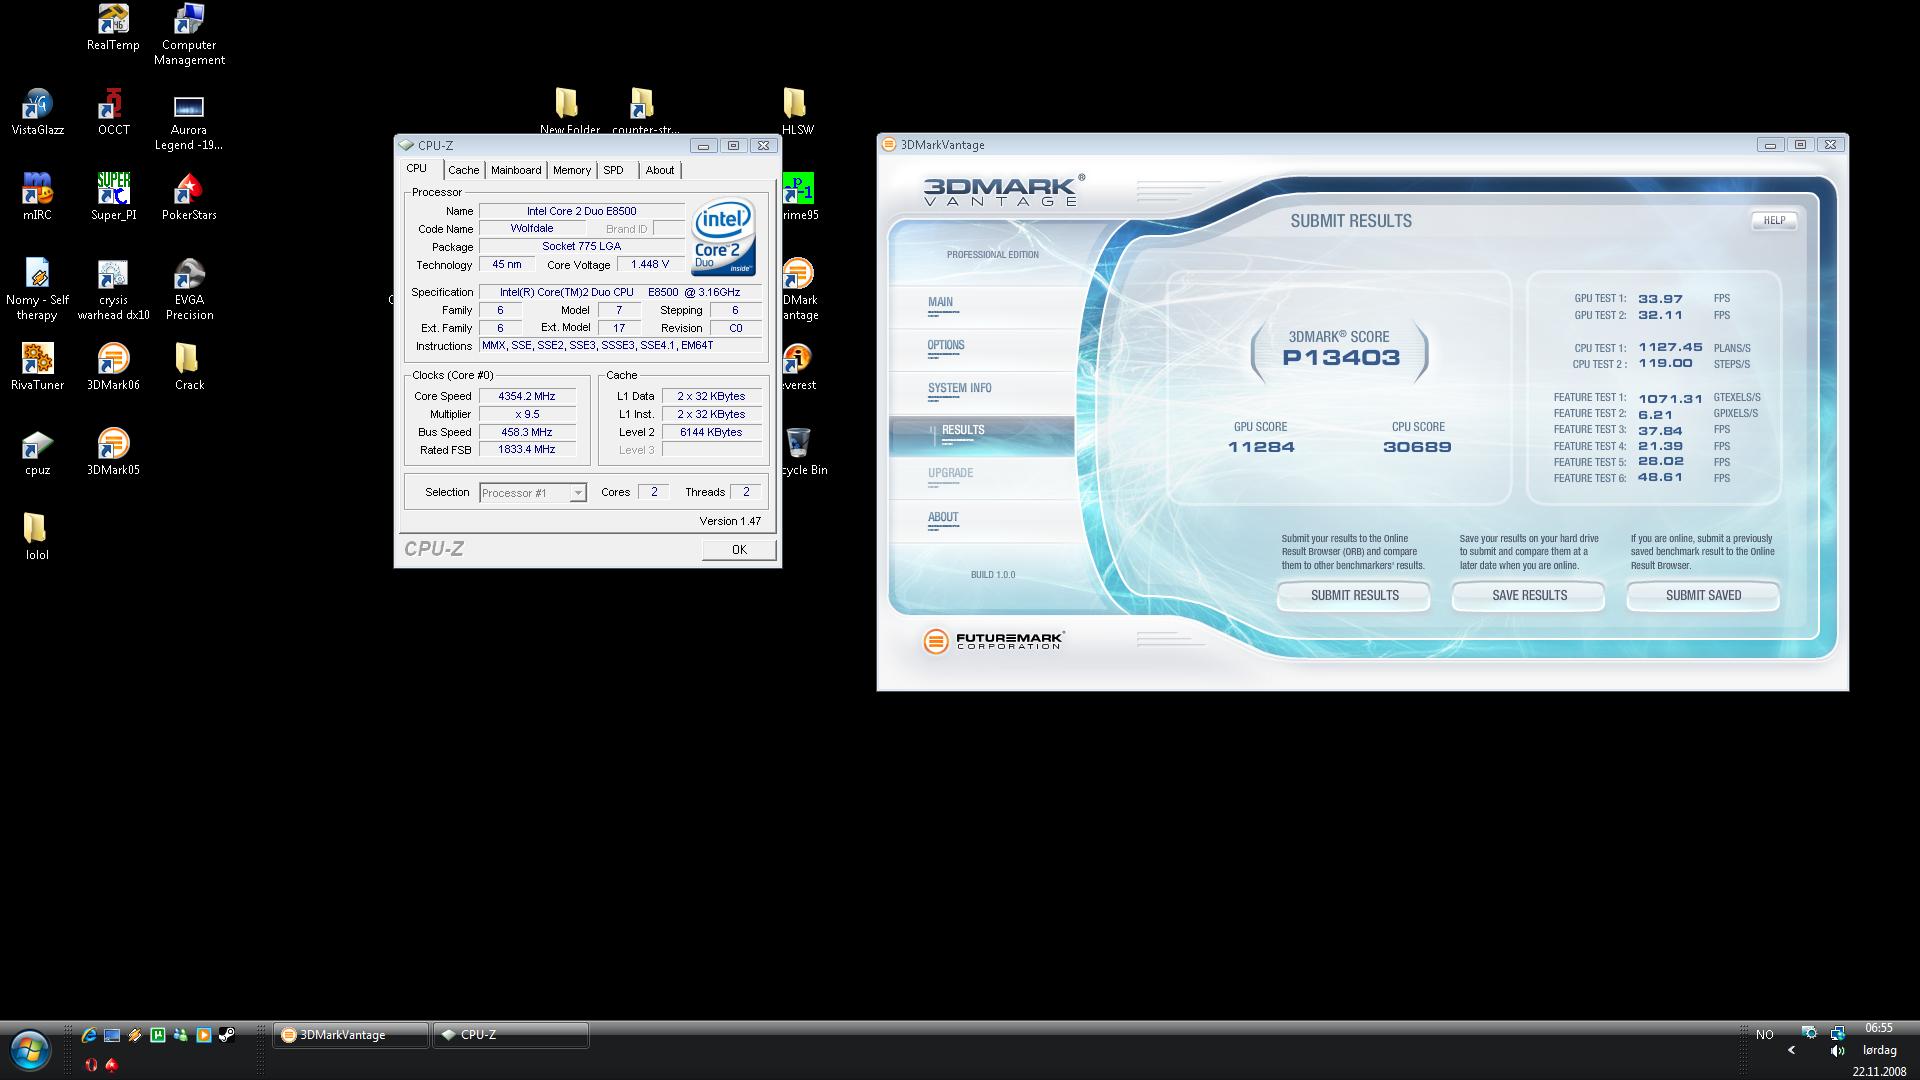Launch Opera from quick launch bar

90,1065
